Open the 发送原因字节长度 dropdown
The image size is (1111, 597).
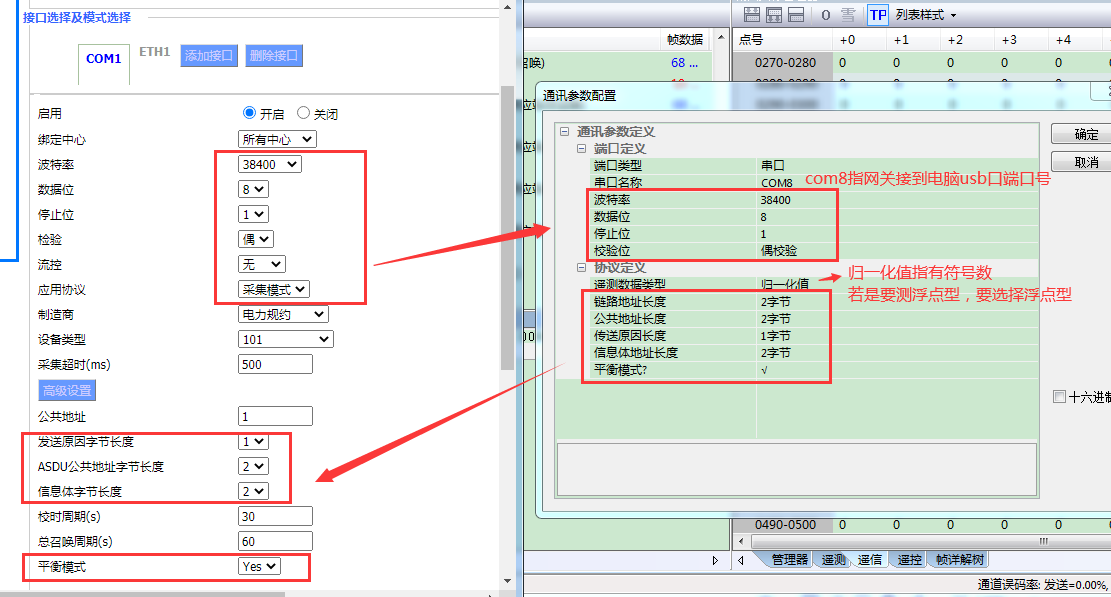253,441
